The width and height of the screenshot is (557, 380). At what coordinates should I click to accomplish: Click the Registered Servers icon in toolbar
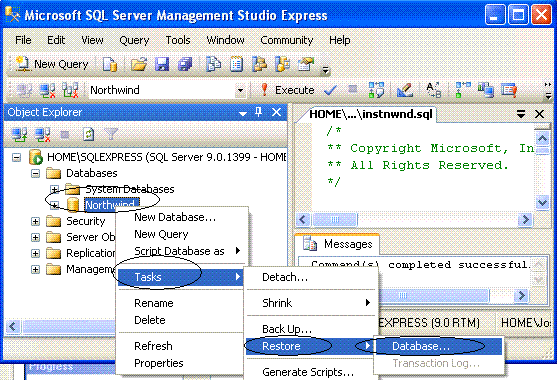(x=213, y=64)
